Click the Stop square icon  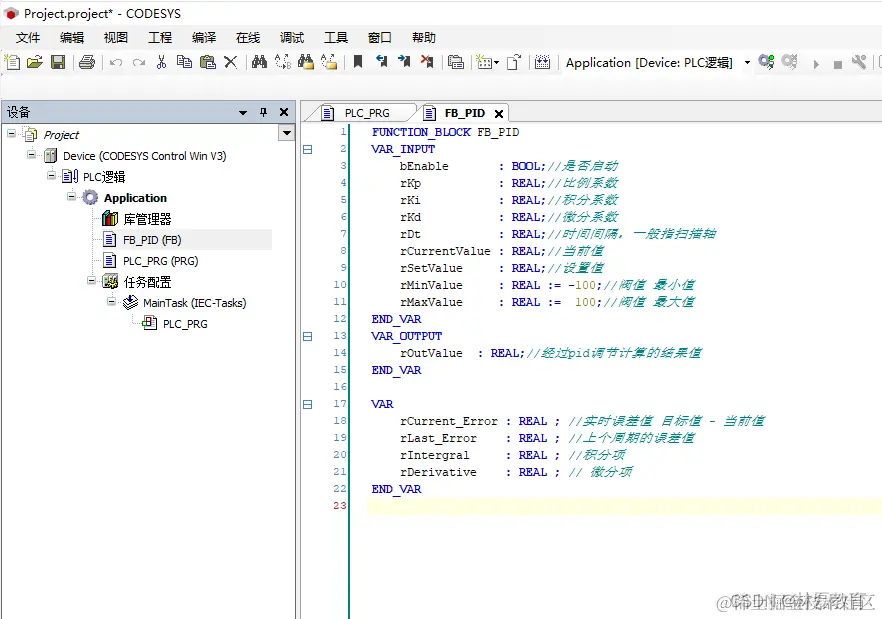(838, 65)
